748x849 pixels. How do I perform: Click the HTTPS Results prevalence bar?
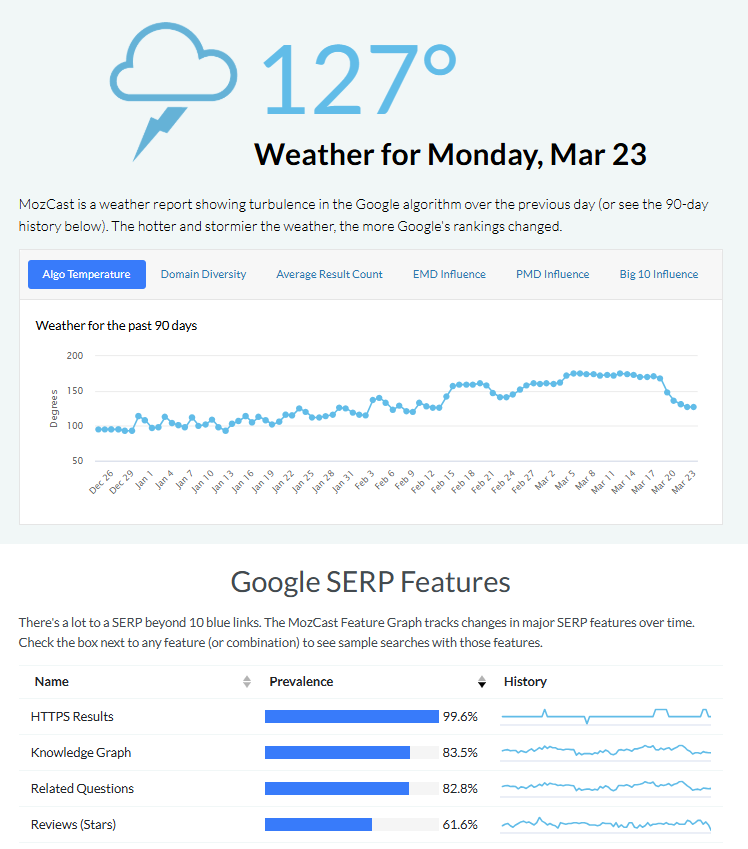(351, 716)
